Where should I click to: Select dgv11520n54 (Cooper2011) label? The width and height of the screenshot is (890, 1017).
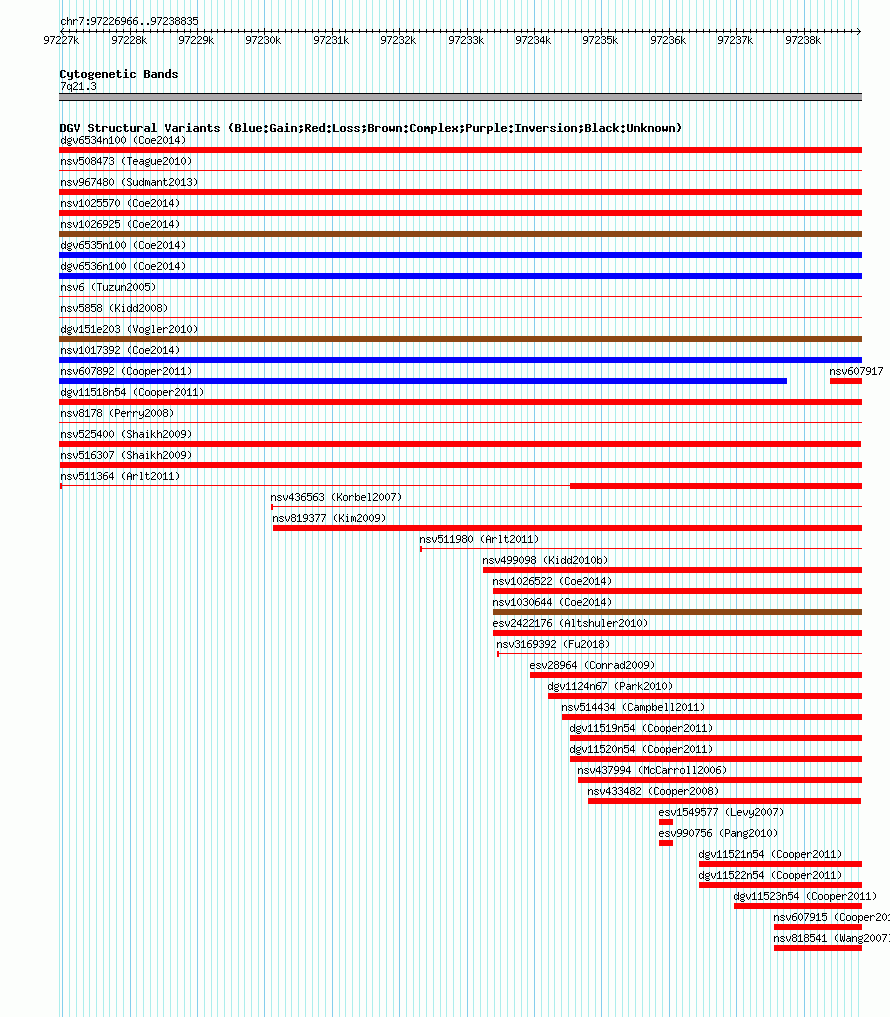(x=642, y=749)
